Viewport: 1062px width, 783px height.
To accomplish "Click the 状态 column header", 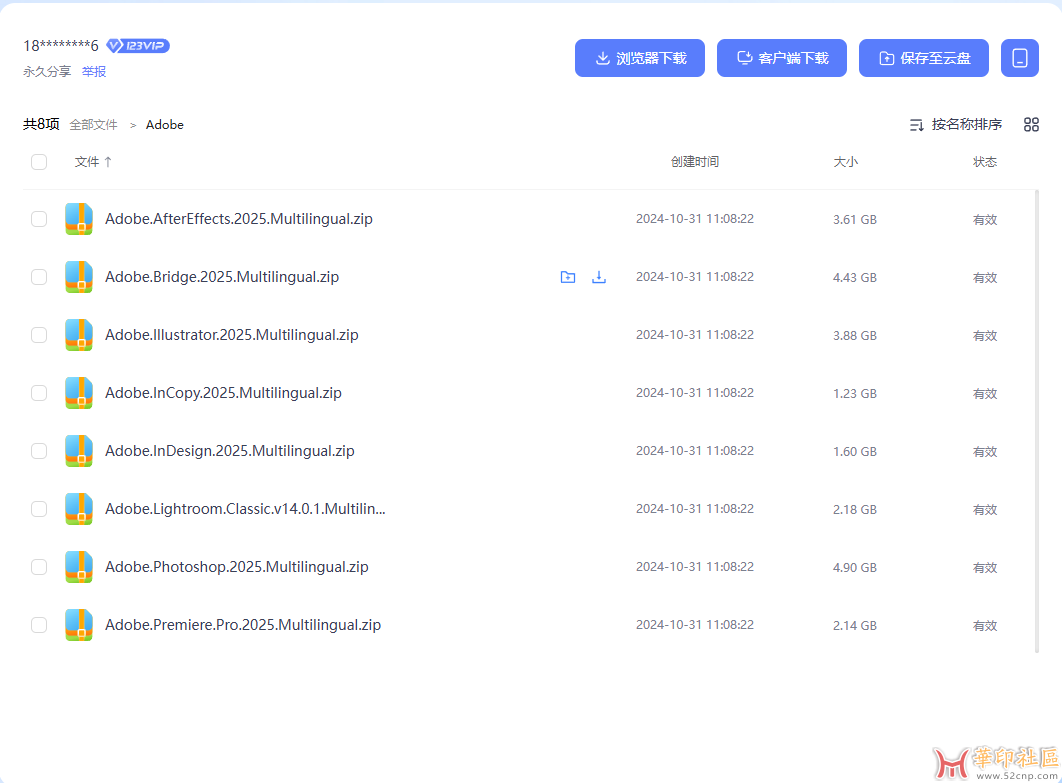I will pyautogui.click(x=985, y=162).
